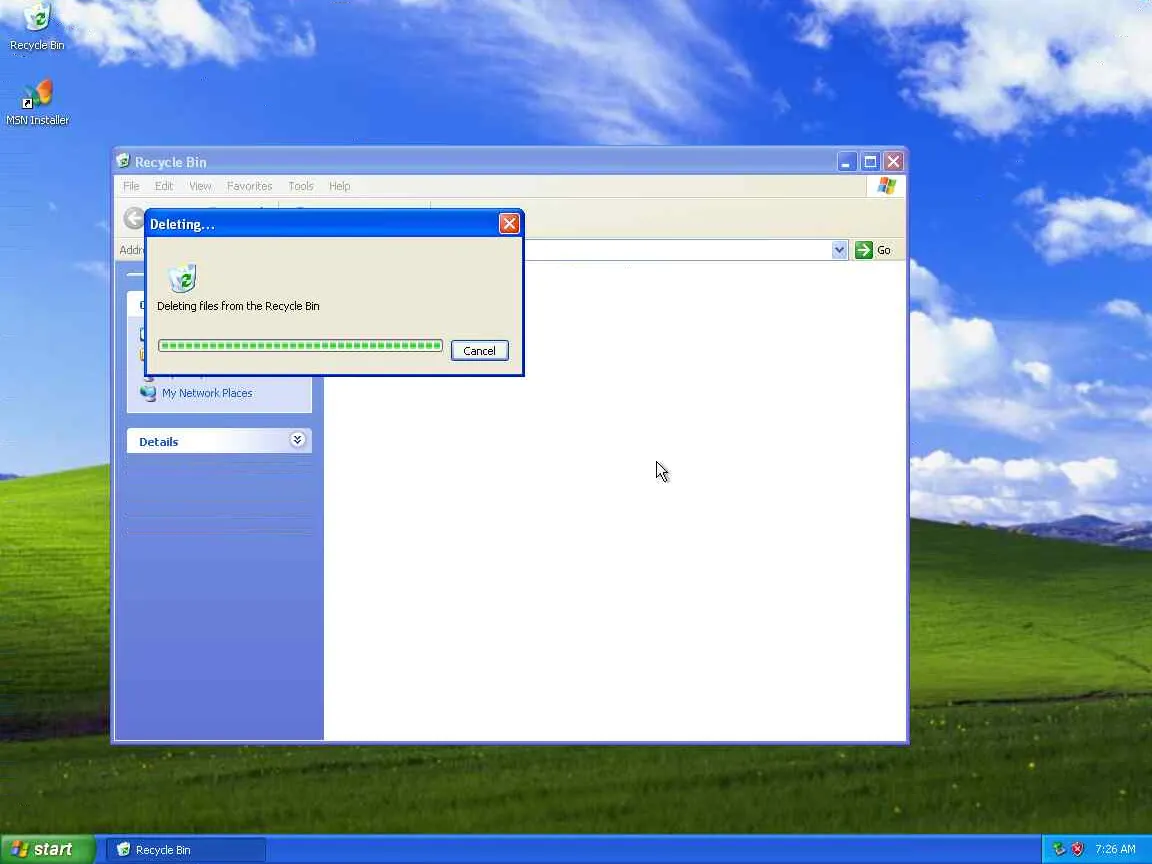Open the Edit menu
This screenshot has width=1152, height=864.
click(164, 186)
